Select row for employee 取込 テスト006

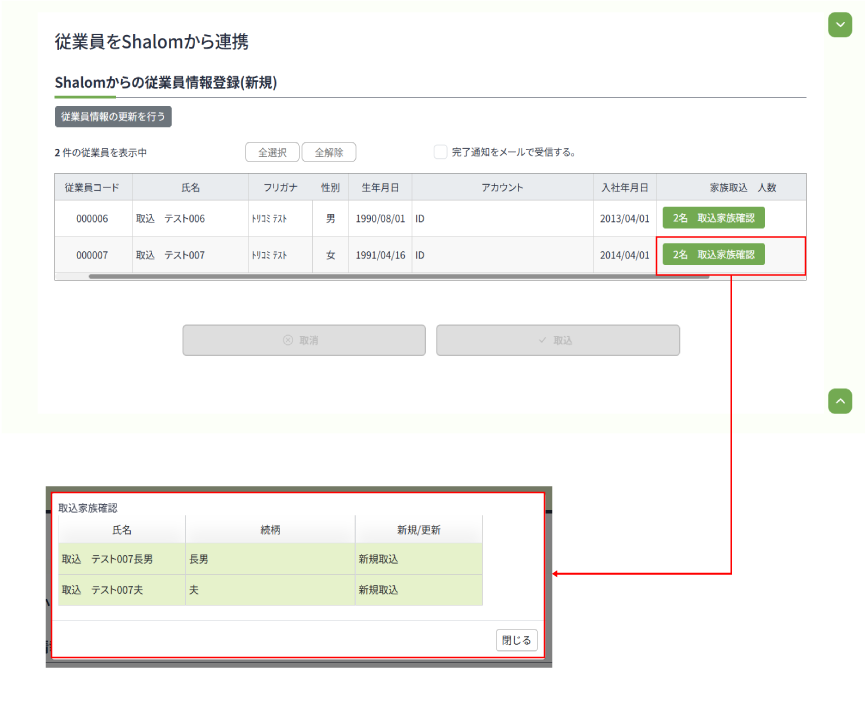click(170, 218)
